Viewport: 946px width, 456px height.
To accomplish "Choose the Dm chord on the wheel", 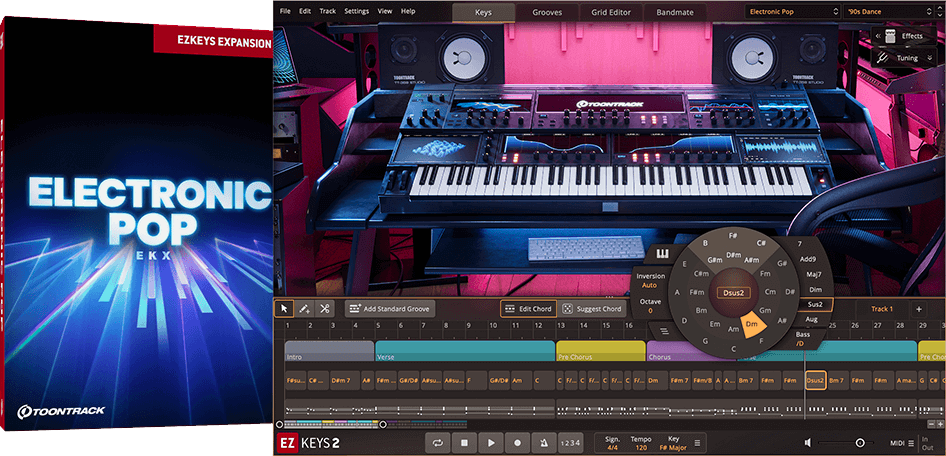I will [x=751, y=325].
